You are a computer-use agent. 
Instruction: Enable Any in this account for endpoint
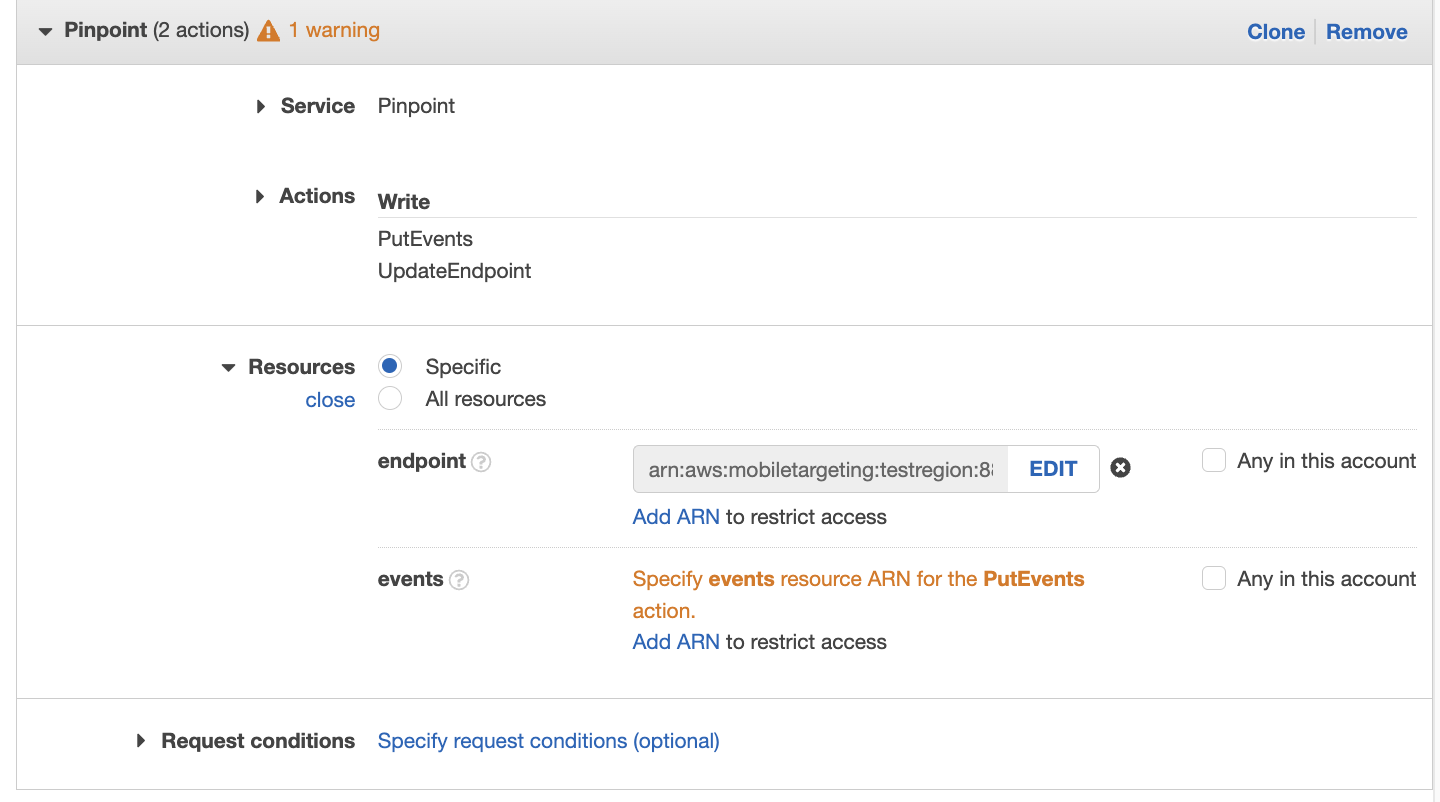click(x=1214, y=460)
